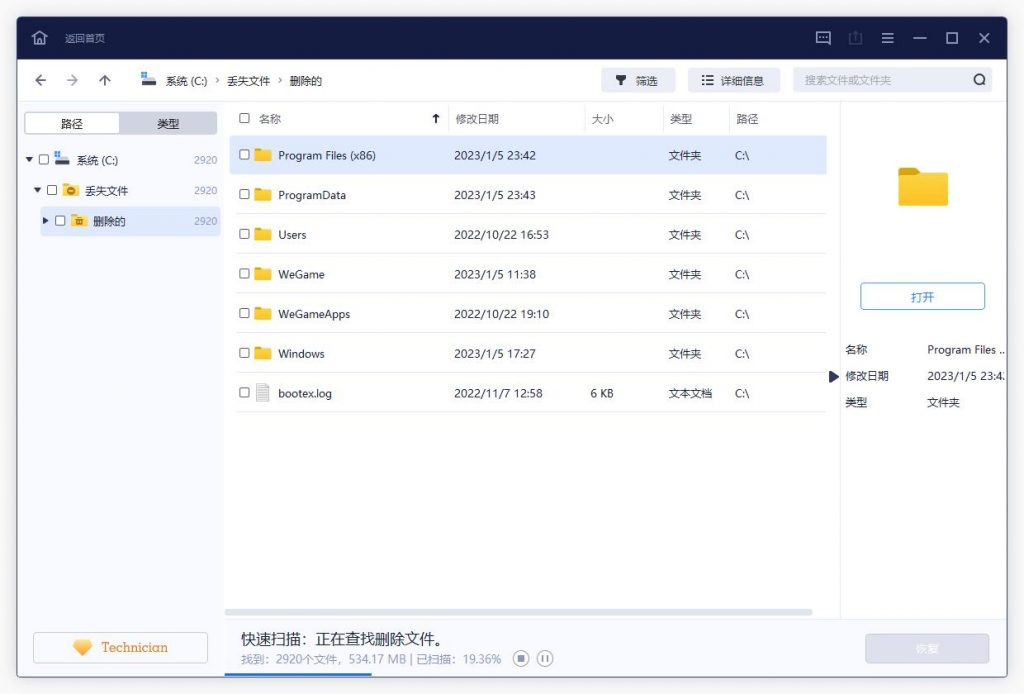Viewport: 1024px width, 694px height.
Task: Click the search magnifier icon
Action: click(980, 79)
